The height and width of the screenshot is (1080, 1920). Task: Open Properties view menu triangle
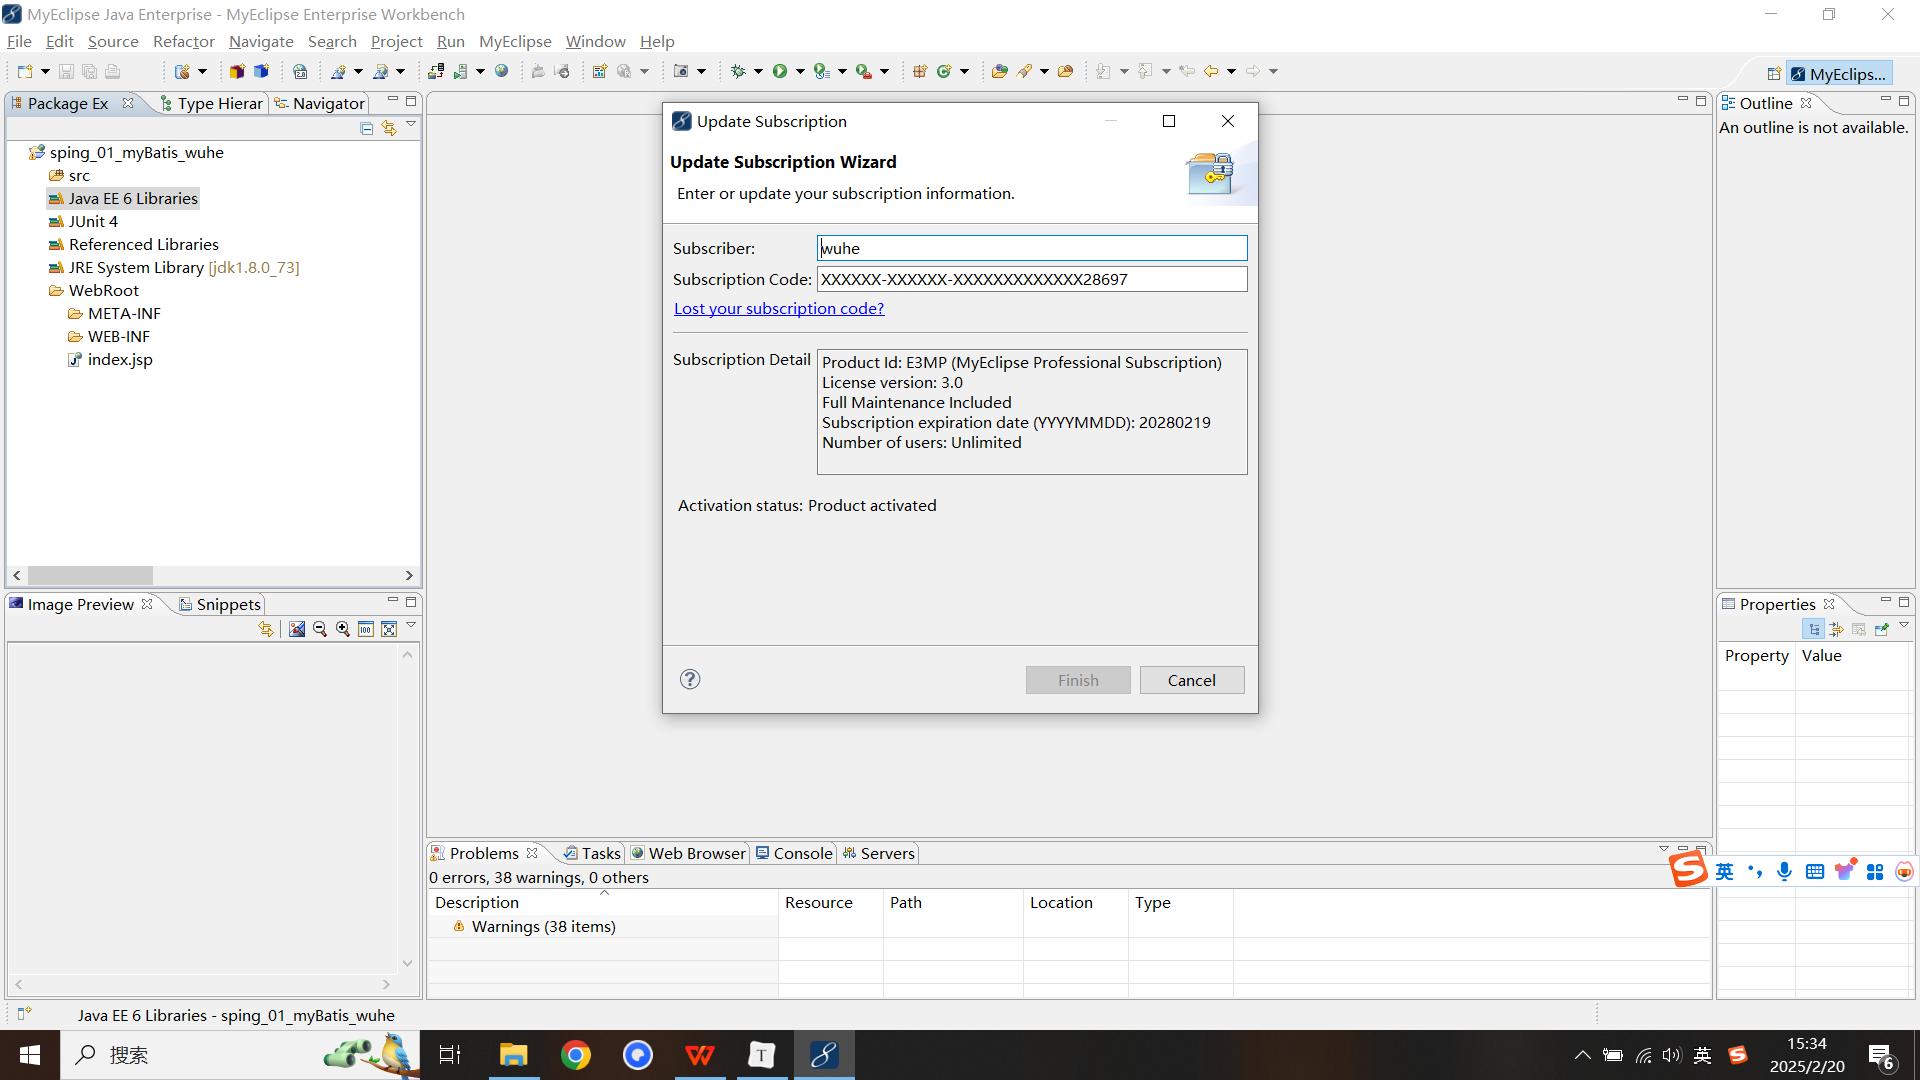1904,626
